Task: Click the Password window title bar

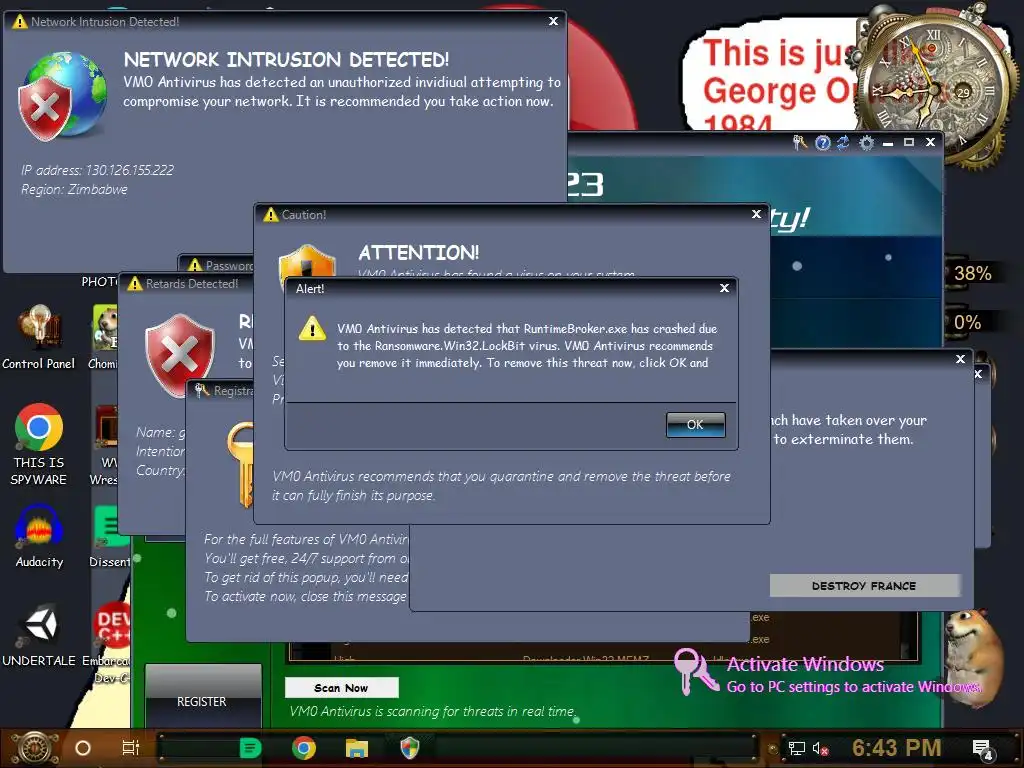Action: coord(217,265)
